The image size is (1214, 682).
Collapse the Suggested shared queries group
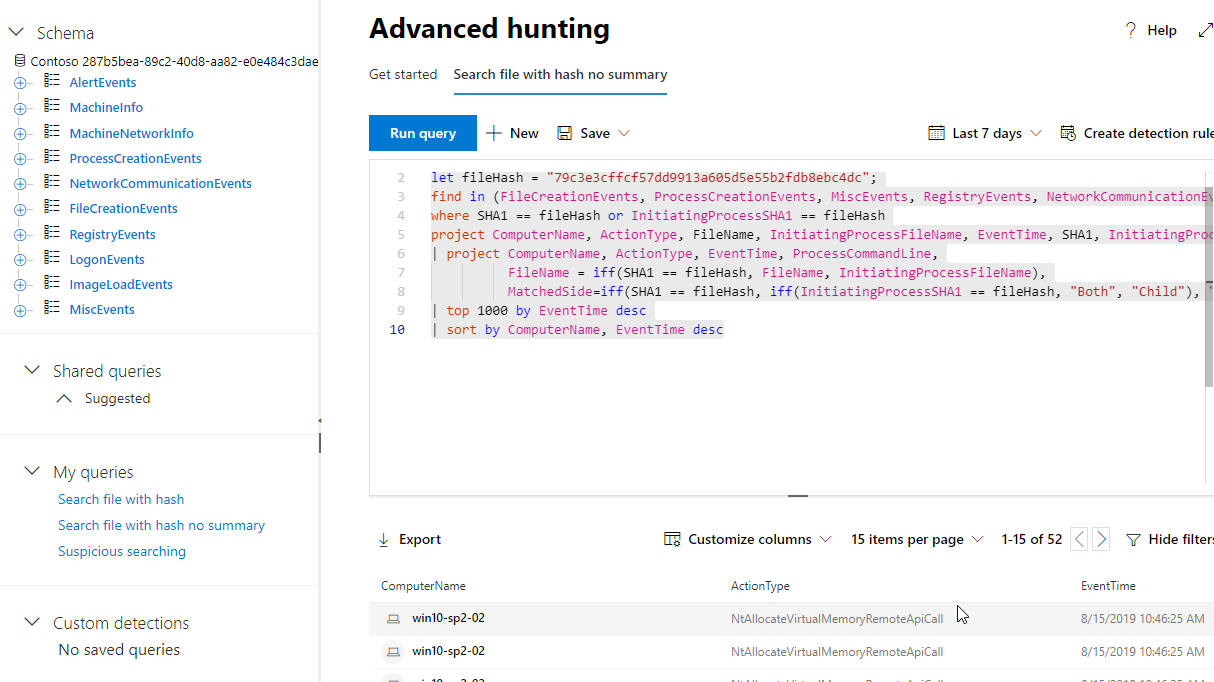tap(64, 399)
